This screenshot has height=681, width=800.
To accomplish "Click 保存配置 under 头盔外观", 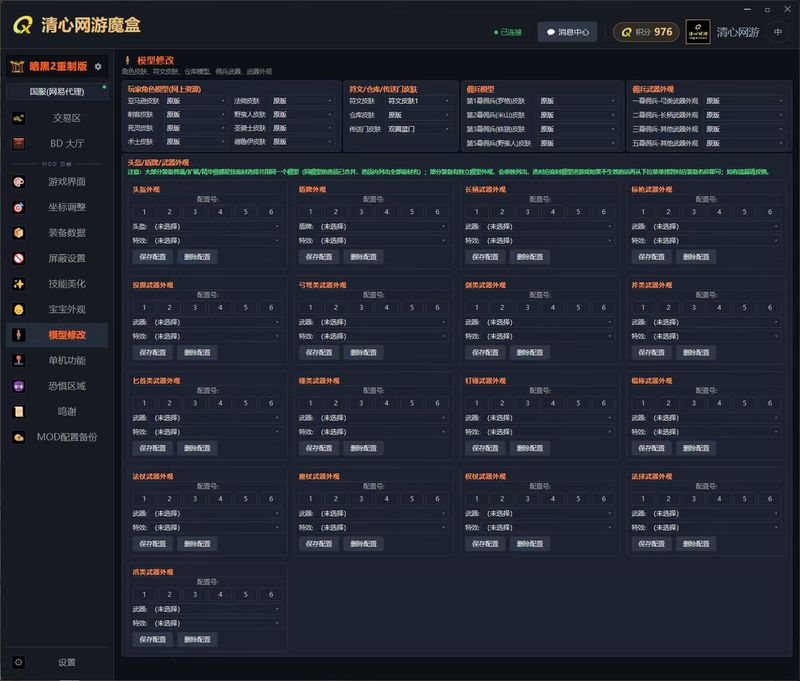I will [153, 257].
